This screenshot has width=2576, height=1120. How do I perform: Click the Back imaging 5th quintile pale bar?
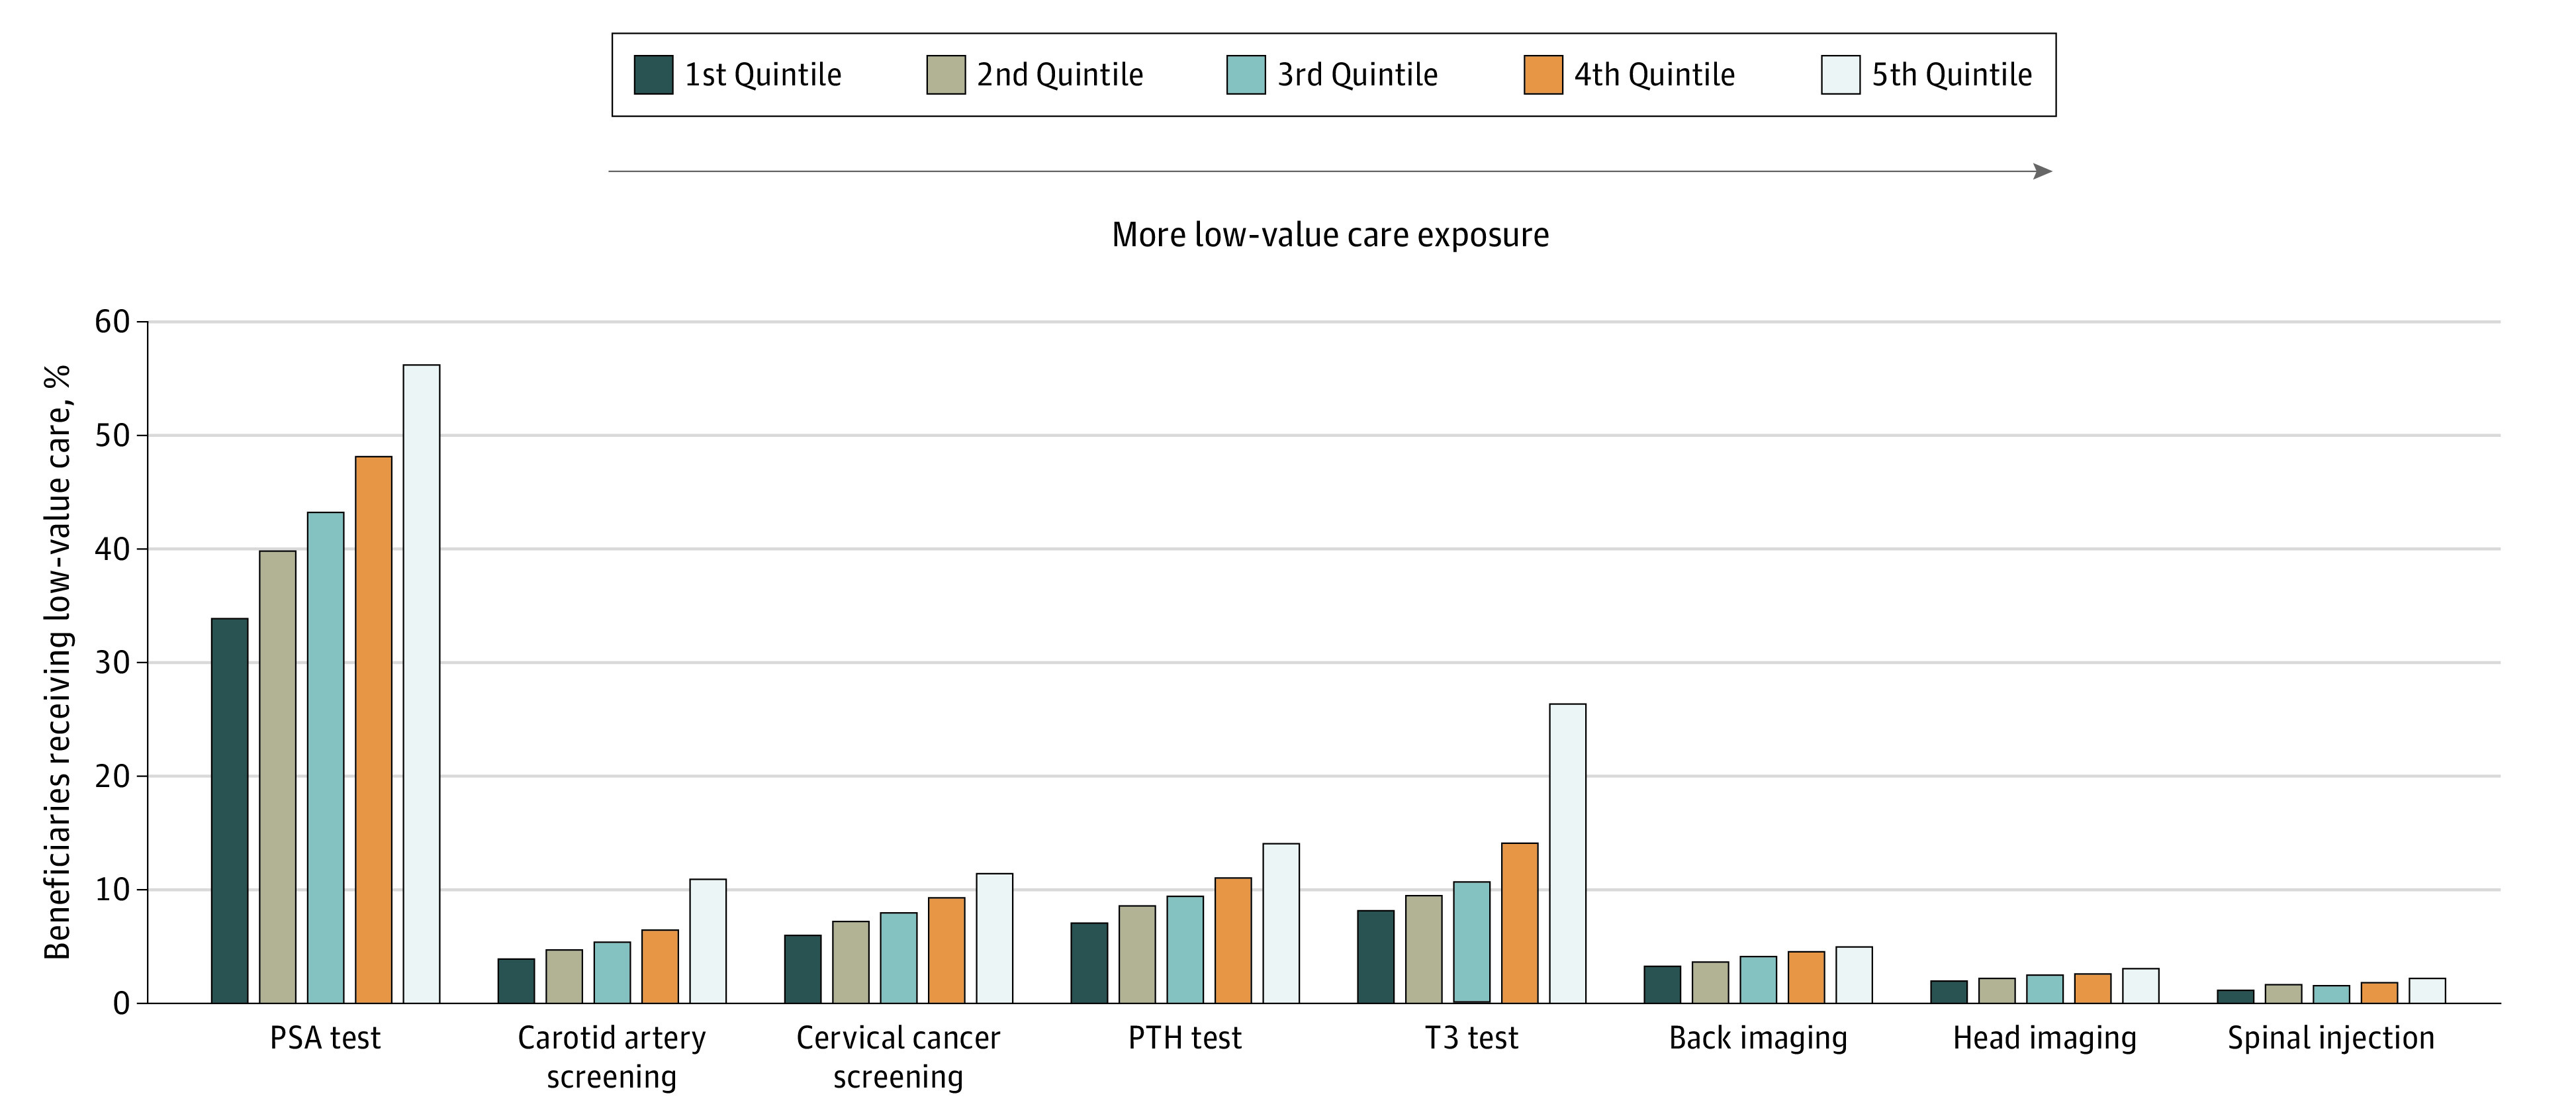pos(1854,975)
